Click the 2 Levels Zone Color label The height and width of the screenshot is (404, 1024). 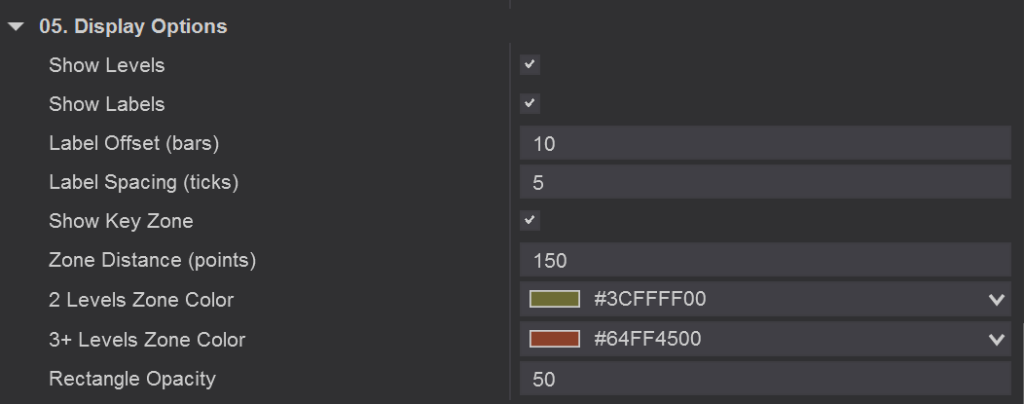click(x=141, y=299)
